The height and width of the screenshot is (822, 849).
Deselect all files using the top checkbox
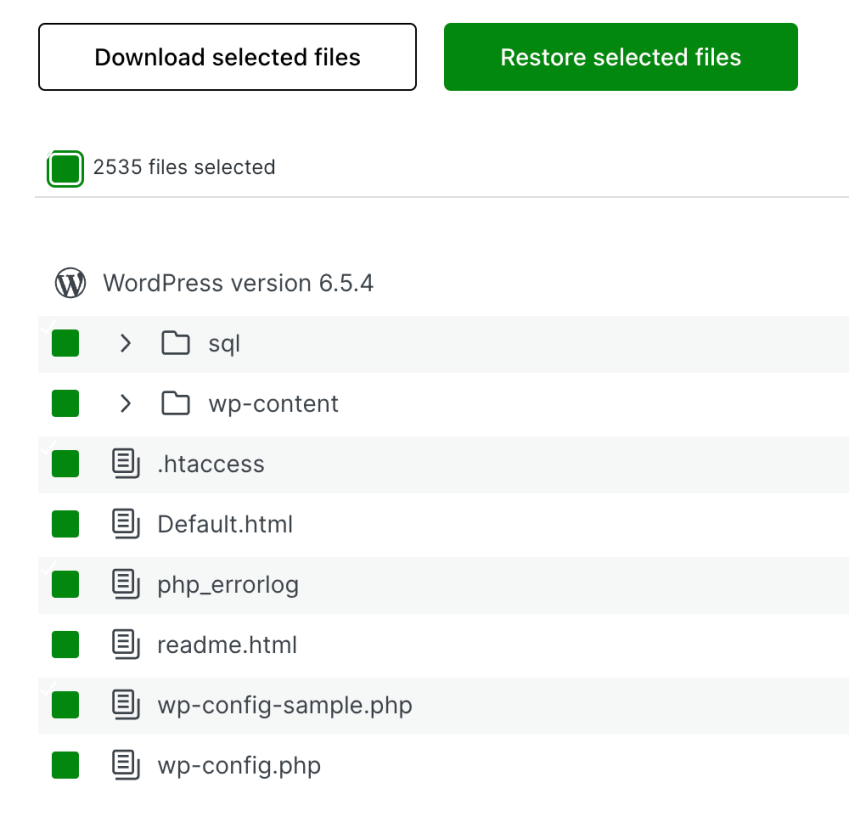[64, 168]
